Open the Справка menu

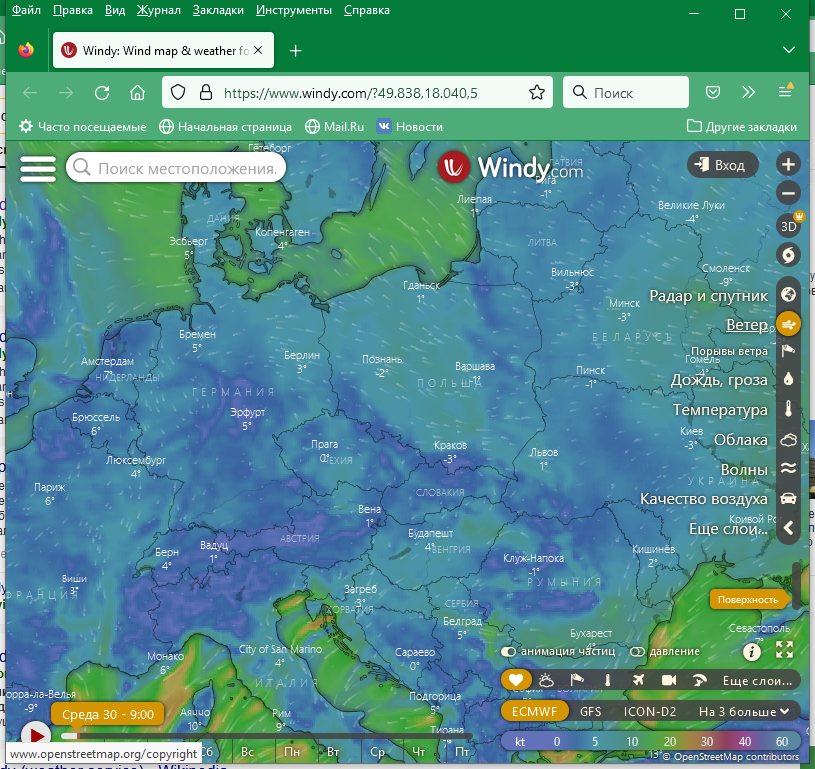click(366, 10)
